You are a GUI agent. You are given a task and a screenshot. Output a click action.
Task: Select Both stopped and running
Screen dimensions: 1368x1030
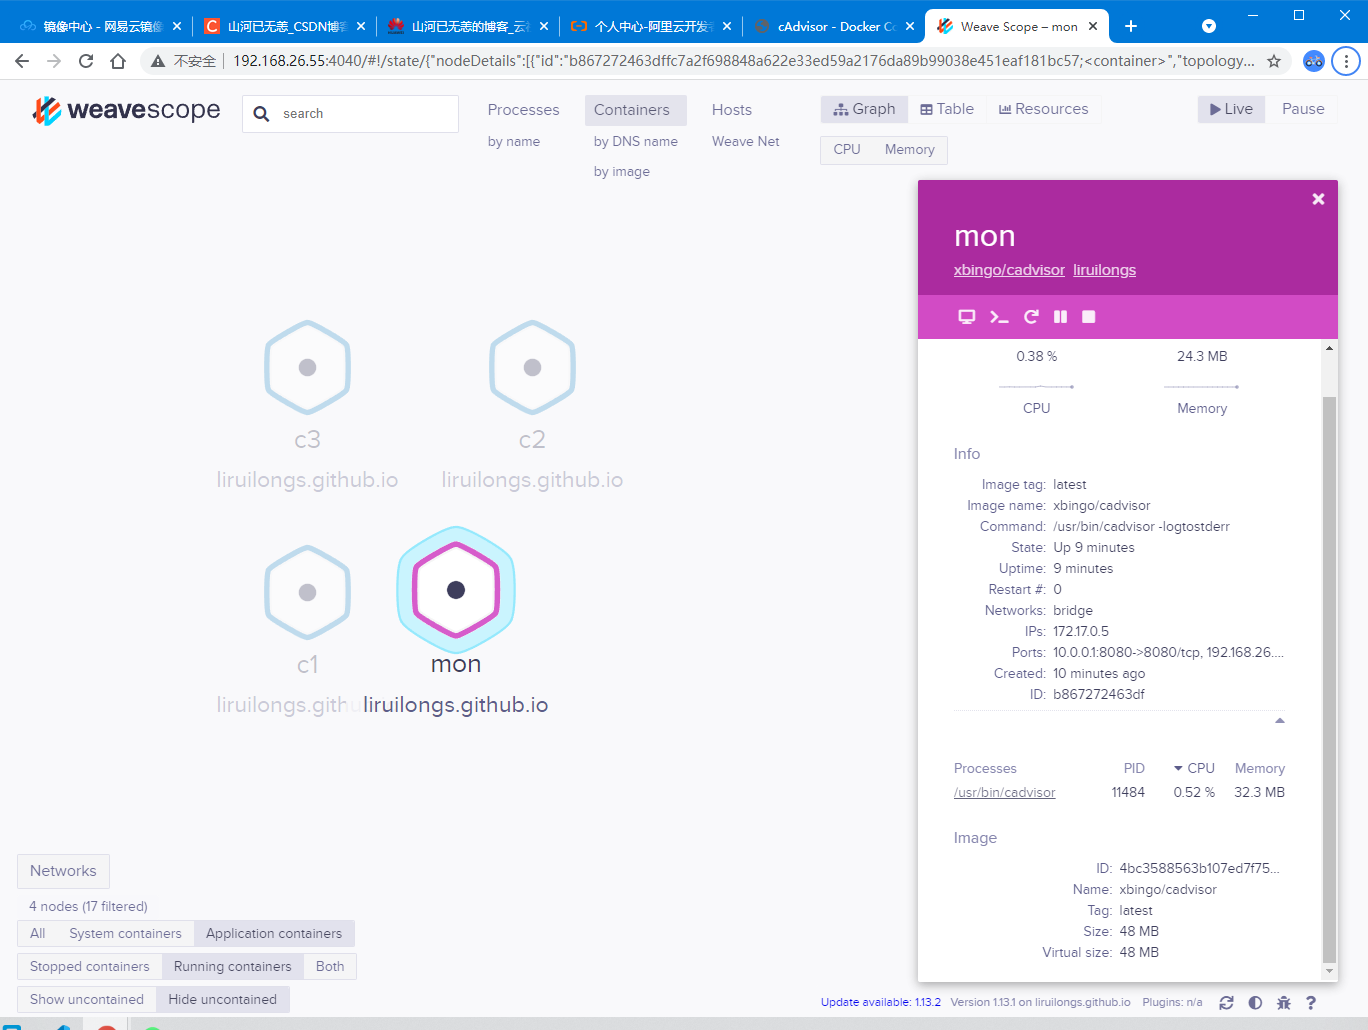tap(330, 966)
